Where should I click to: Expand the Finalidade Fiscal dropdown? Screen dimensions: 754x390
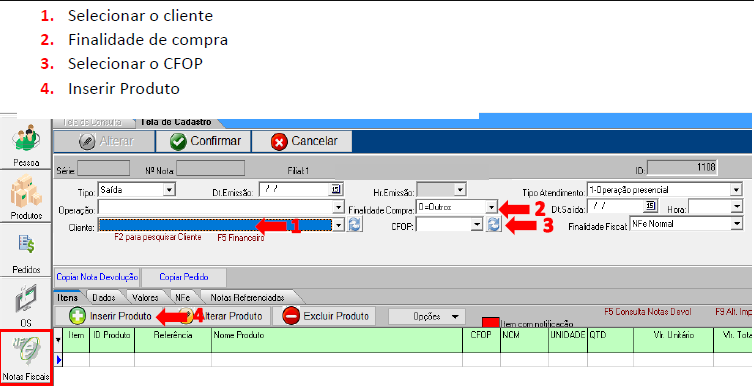(738, 224)
